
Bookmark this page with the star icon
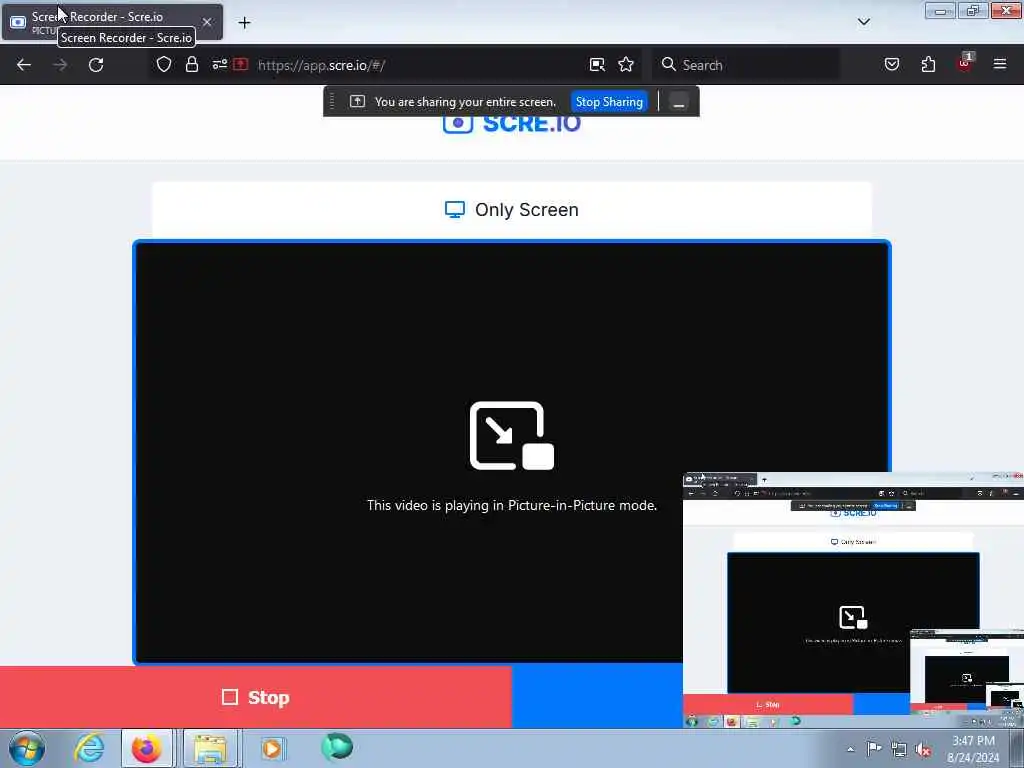click(x=626, y=64)
